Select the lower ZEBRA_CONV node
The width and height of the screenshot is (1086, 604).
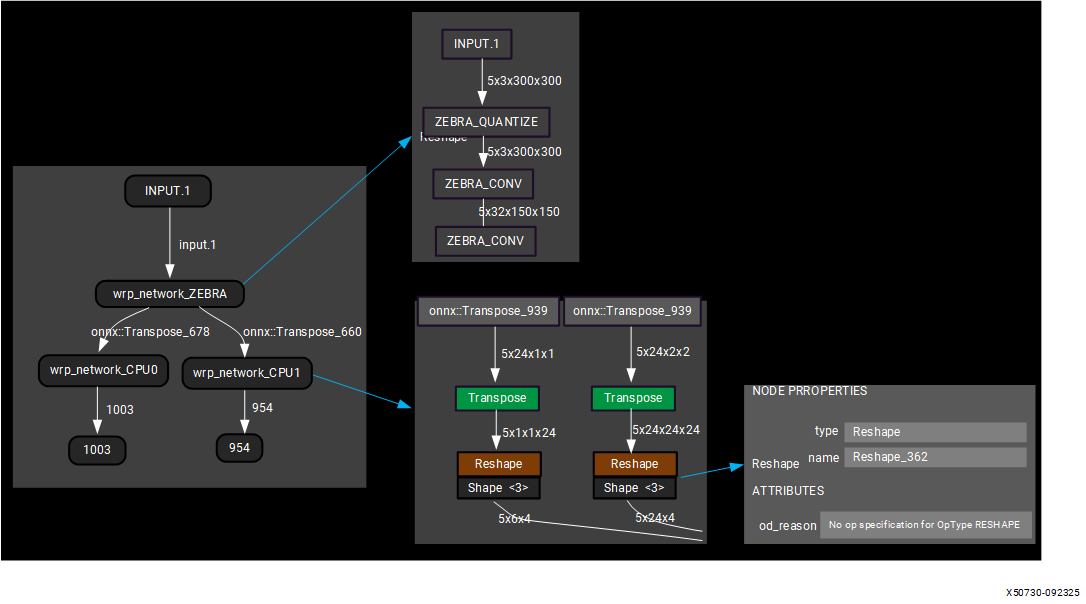486,241
